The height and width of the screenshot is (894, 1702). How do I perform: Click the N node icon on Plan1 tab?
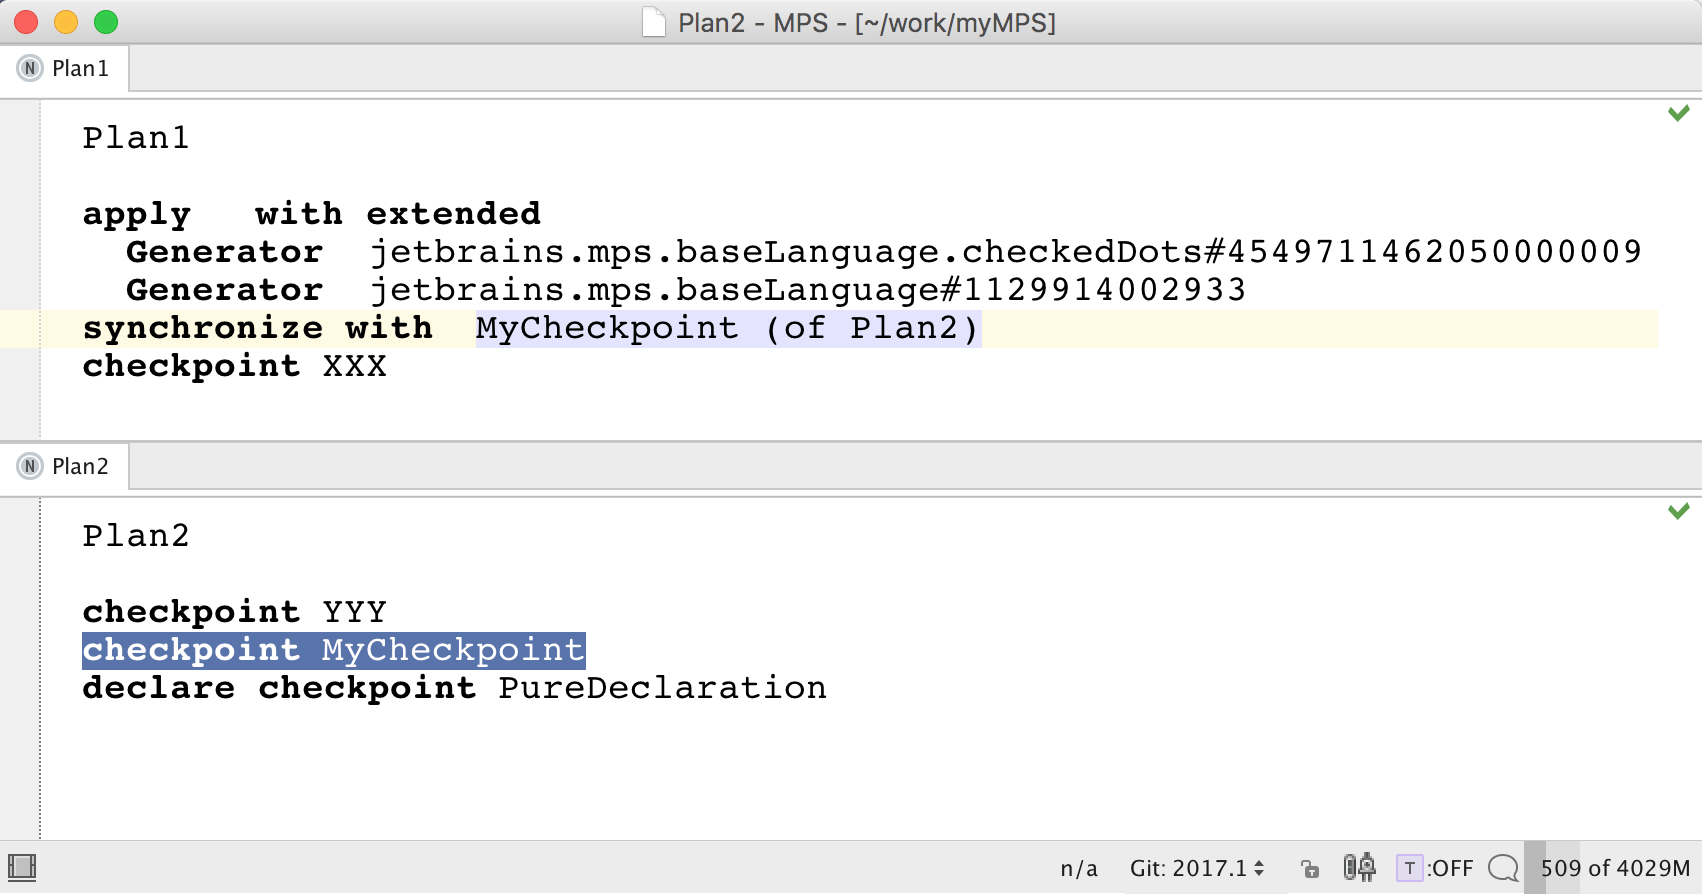(30, 68)
